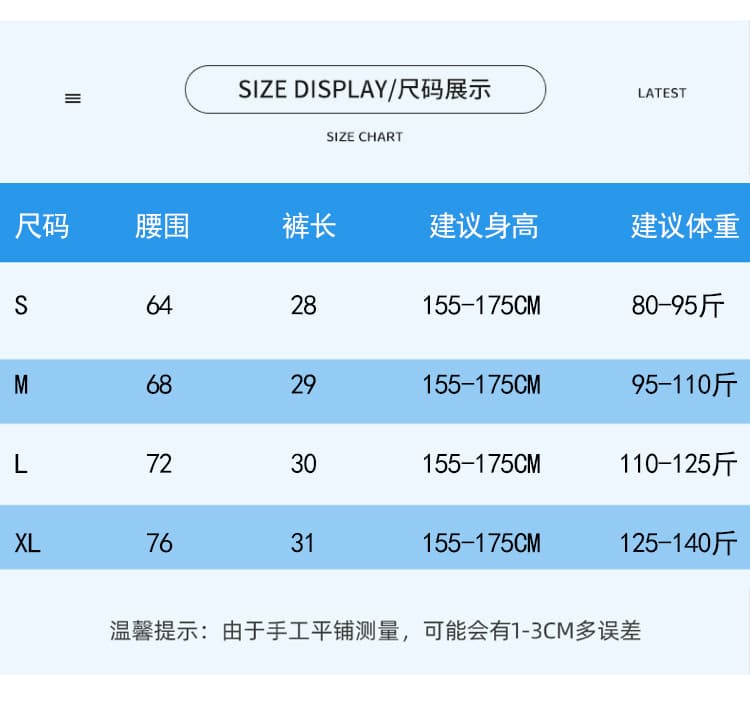750x710 pixels.
Task: Click waist value 68
Action: click(x=159, y=385)
